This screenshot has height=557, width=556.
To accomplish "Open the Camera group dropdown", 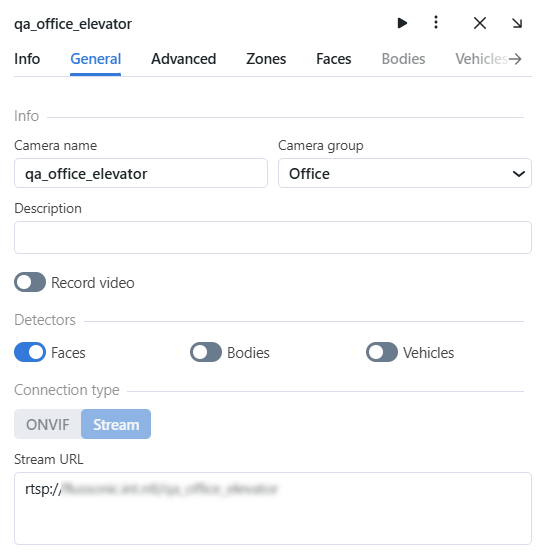I will click(405, 173).
